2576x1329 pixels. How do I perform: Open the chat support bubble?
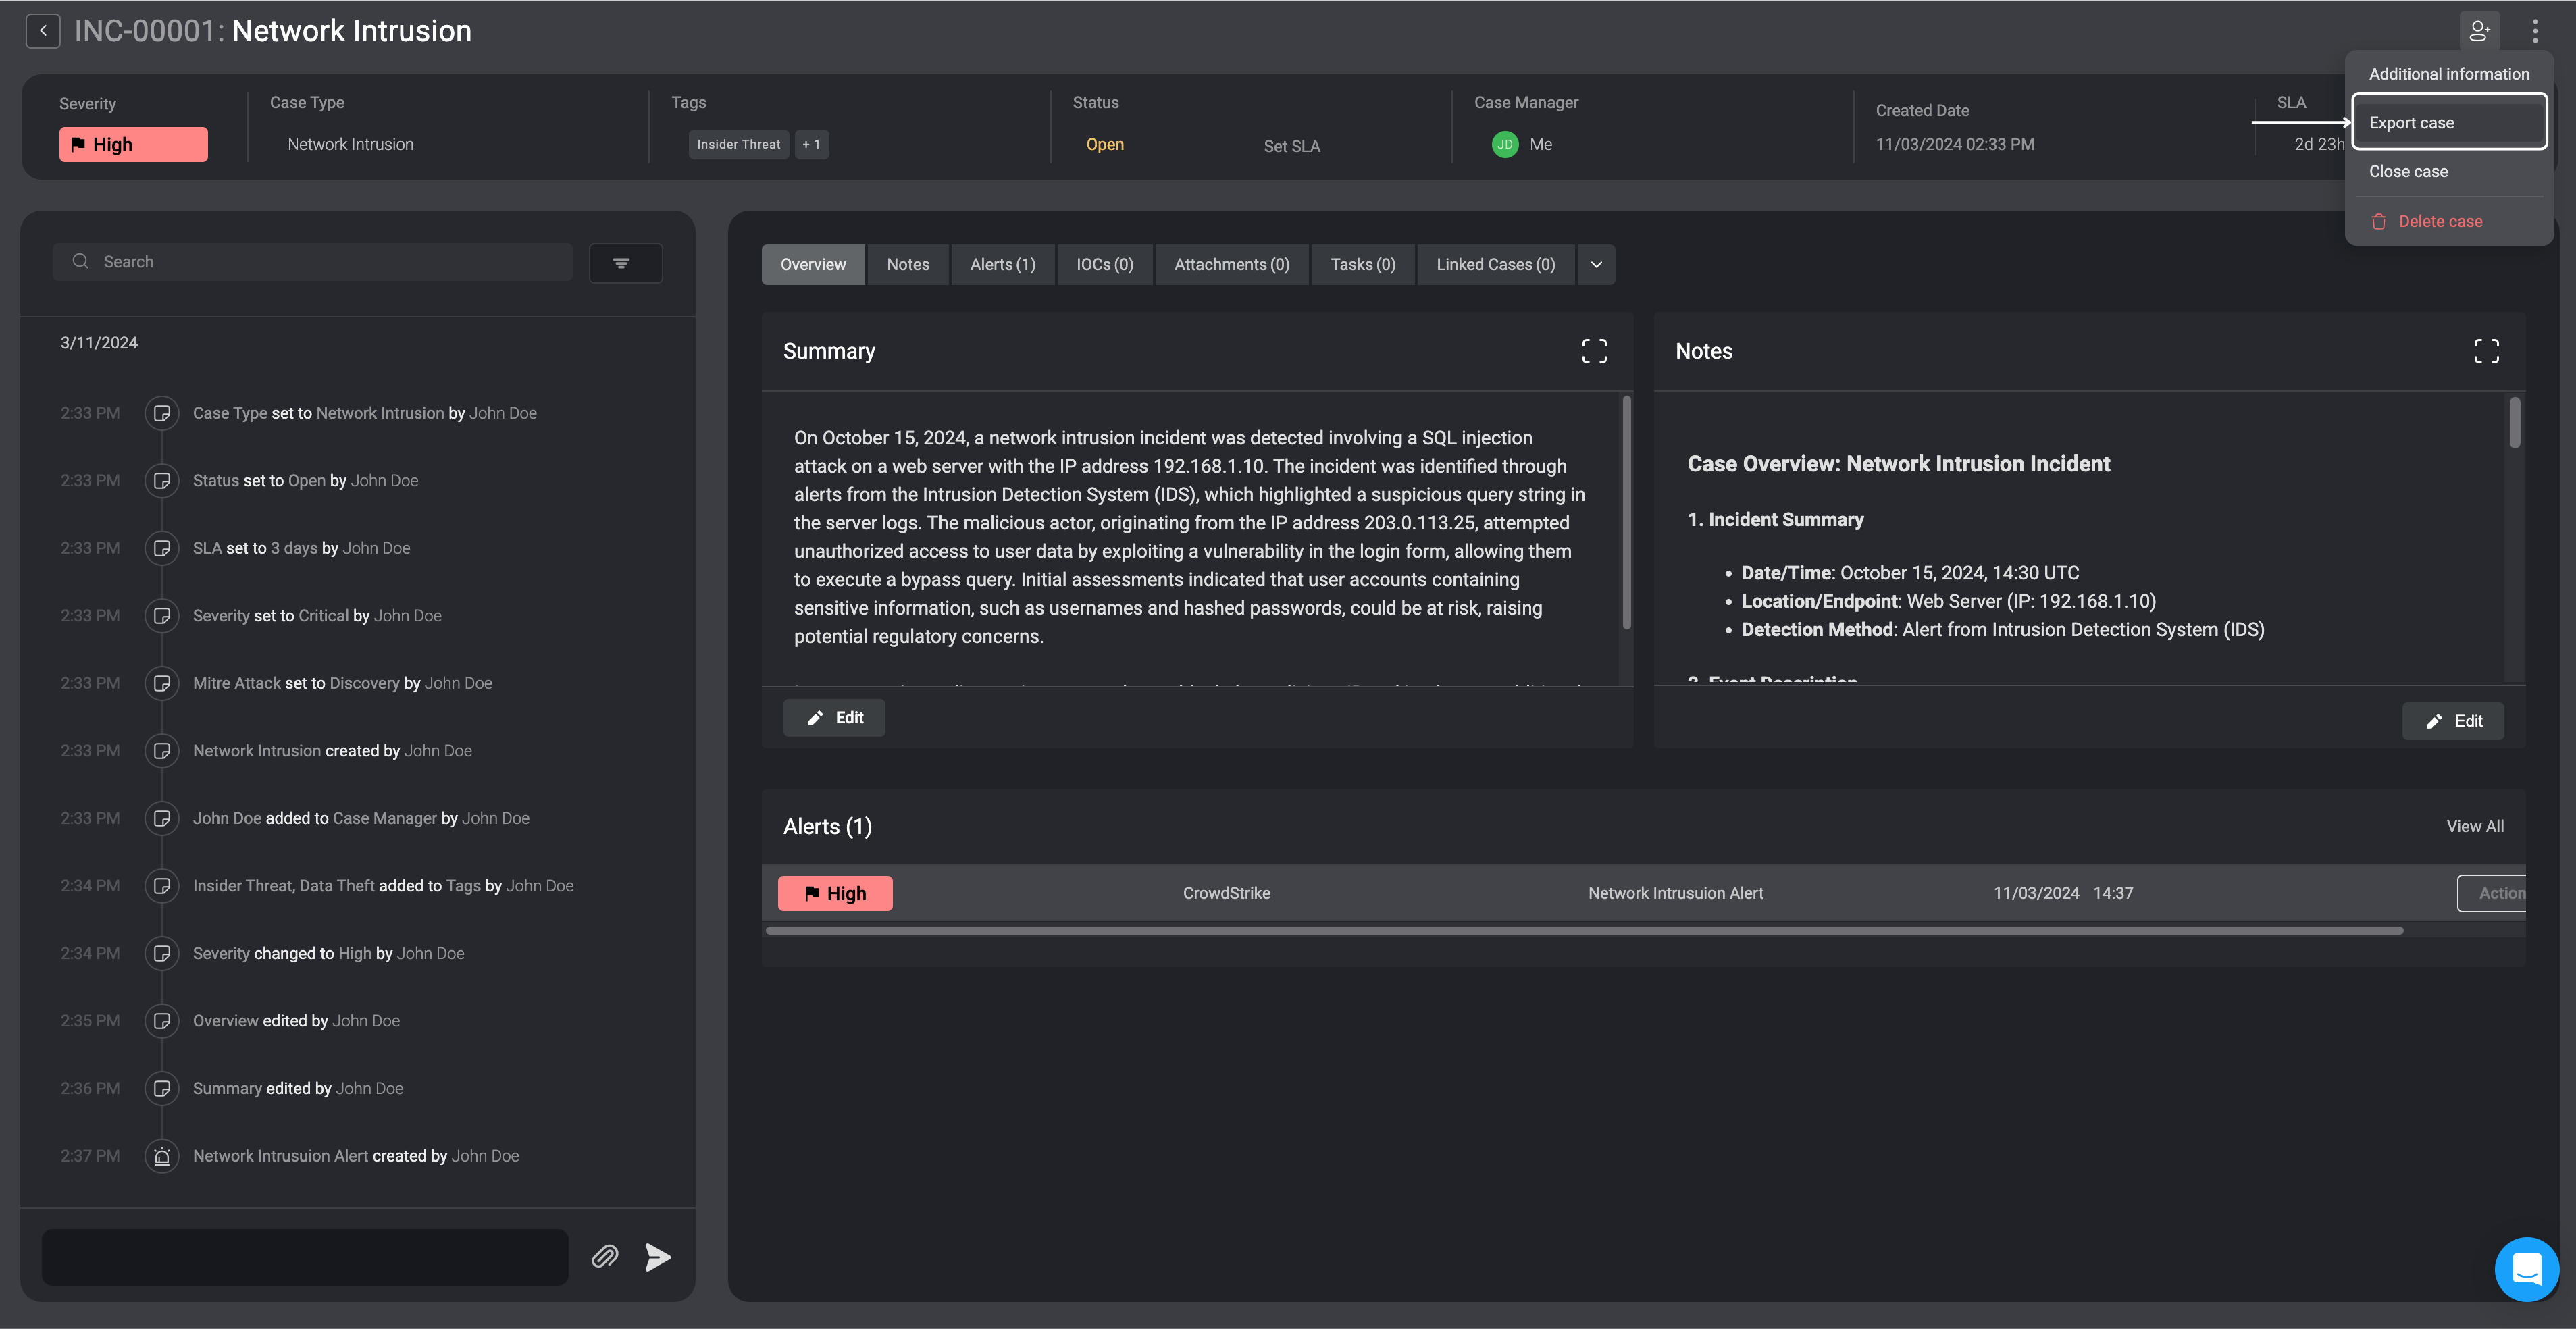2526,1269
